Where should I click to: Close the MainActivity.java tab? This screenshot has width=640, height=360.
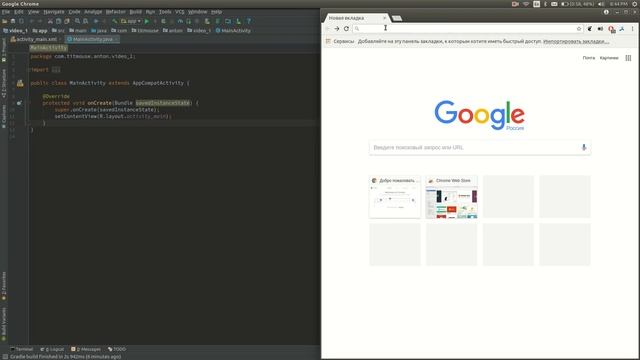(116, 39)
